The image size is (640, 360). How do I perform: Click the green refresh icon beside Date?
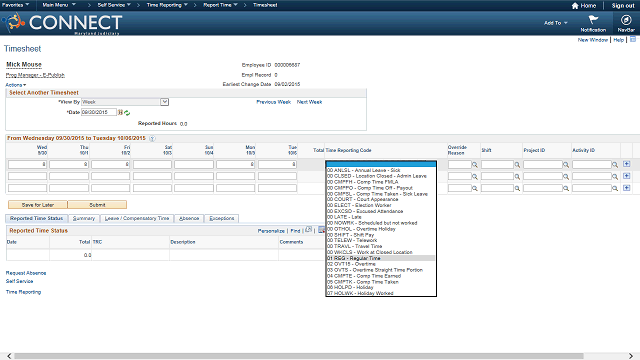pyautogui.click(x=127, y=113)
